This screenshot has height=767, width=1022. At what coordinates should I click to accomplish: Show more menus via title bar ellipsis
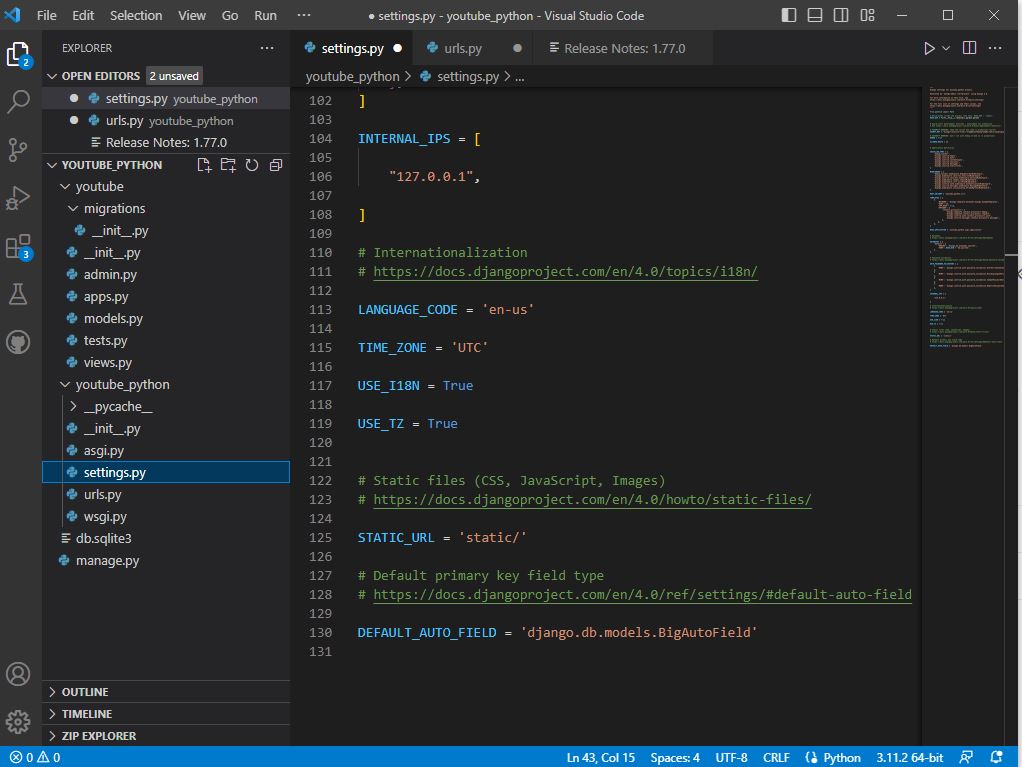tap(304, 15)
